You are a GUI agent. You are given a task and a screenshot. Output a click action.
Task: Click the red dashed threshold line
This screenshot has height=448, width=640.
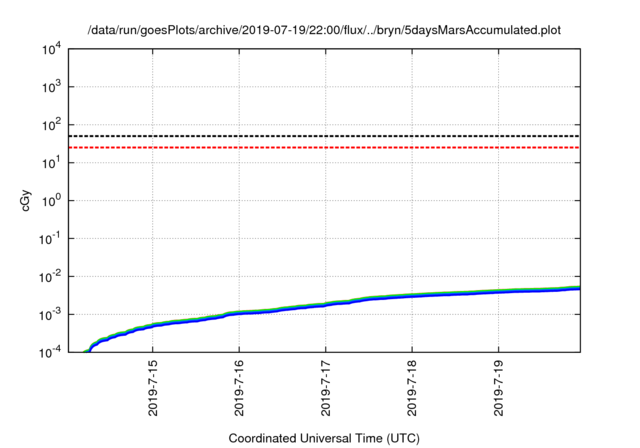(x=324, y=147)
